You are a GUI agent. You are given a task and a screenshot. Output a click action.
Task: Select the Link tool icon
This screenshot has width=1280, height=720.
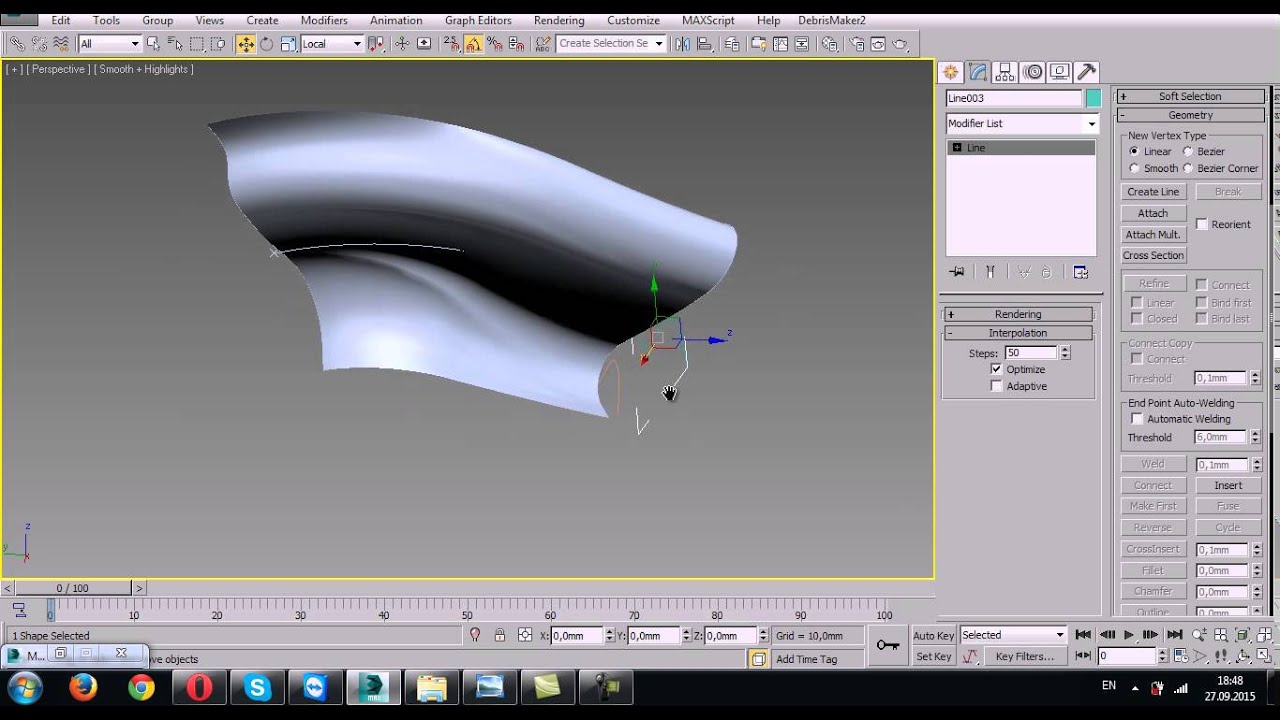(x=17, y=44)
